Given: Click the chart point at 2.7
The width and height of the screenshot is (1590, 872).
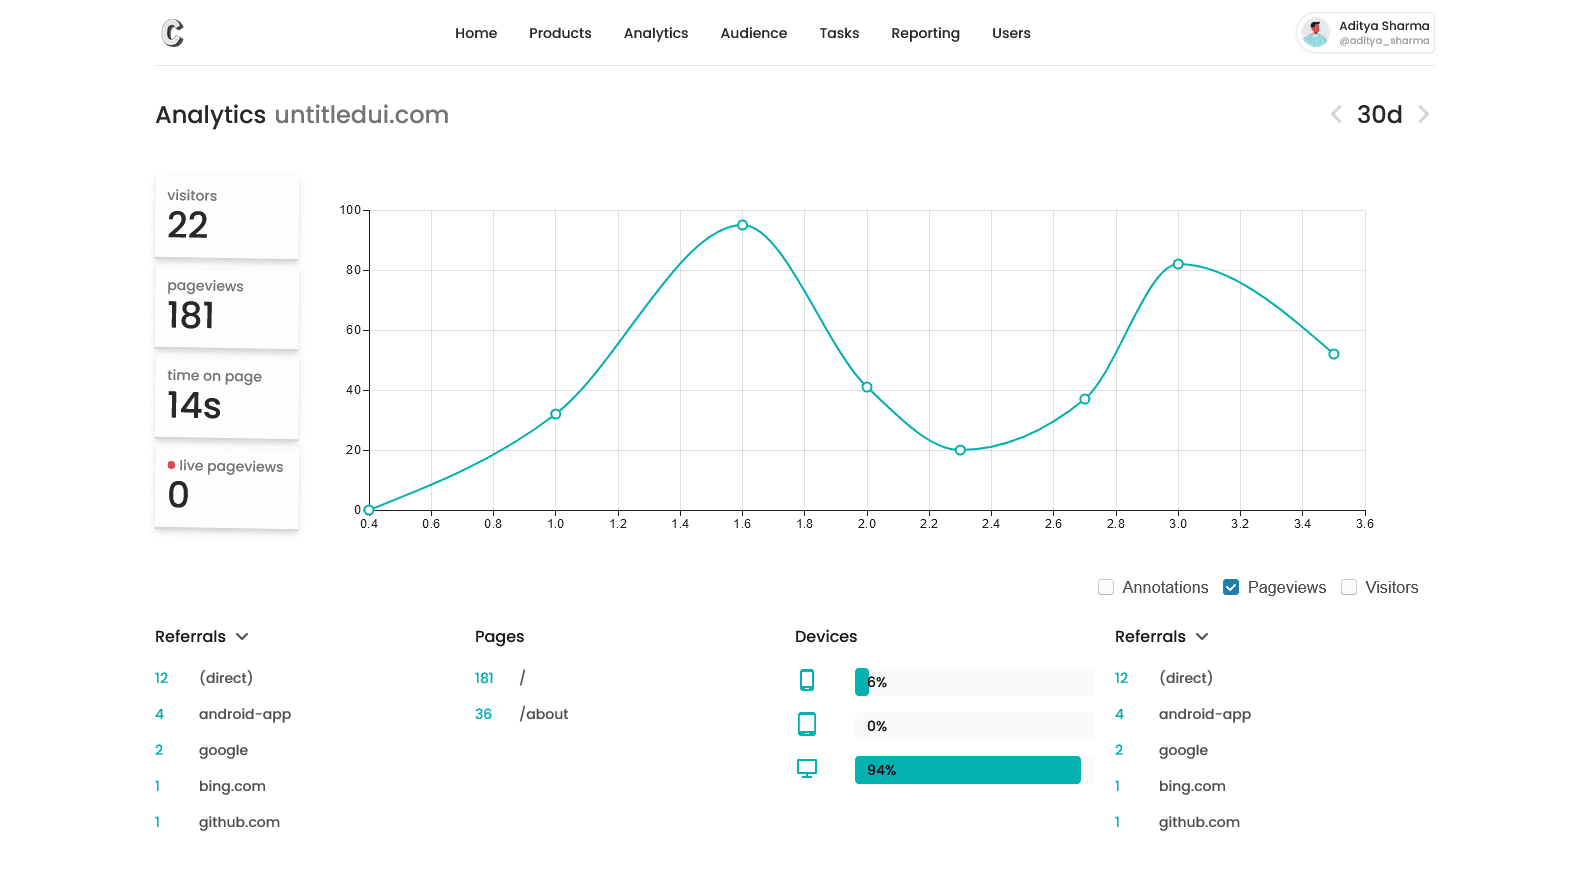Looking at the screenshot, I should tap(1085, 399).
